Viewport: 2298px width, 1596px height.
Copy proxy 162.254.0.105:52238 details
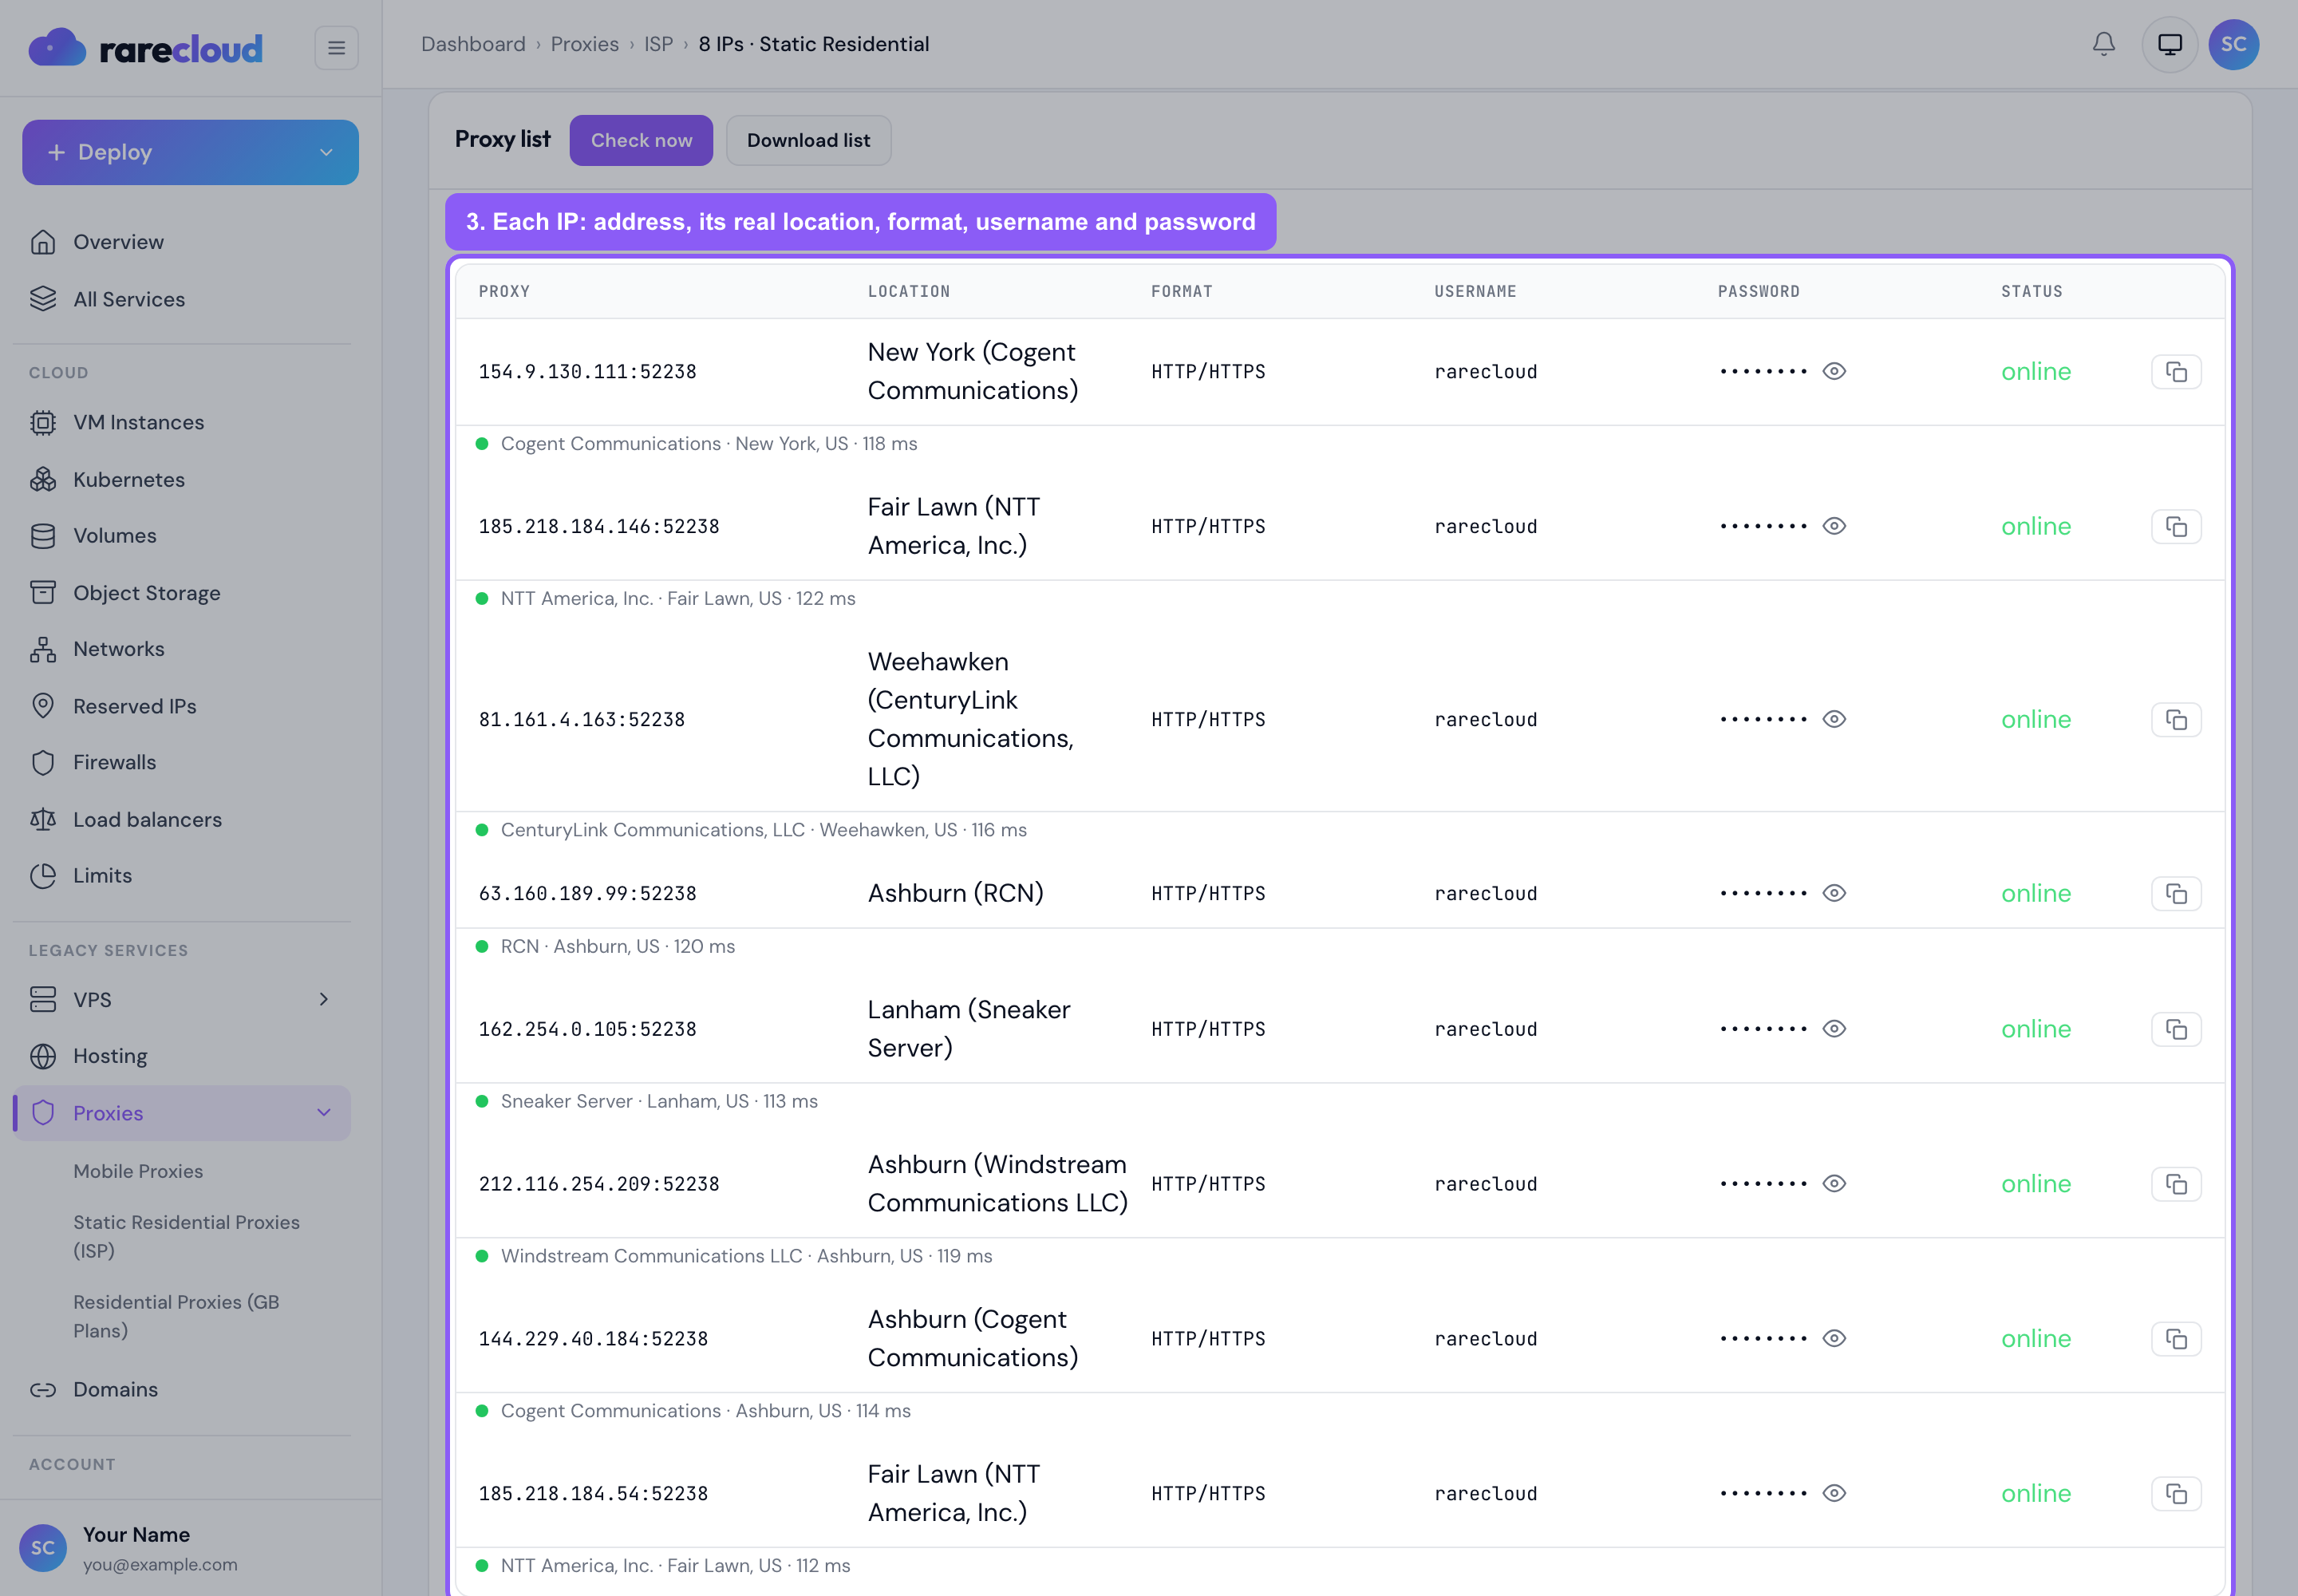tap(2176, 1030)
